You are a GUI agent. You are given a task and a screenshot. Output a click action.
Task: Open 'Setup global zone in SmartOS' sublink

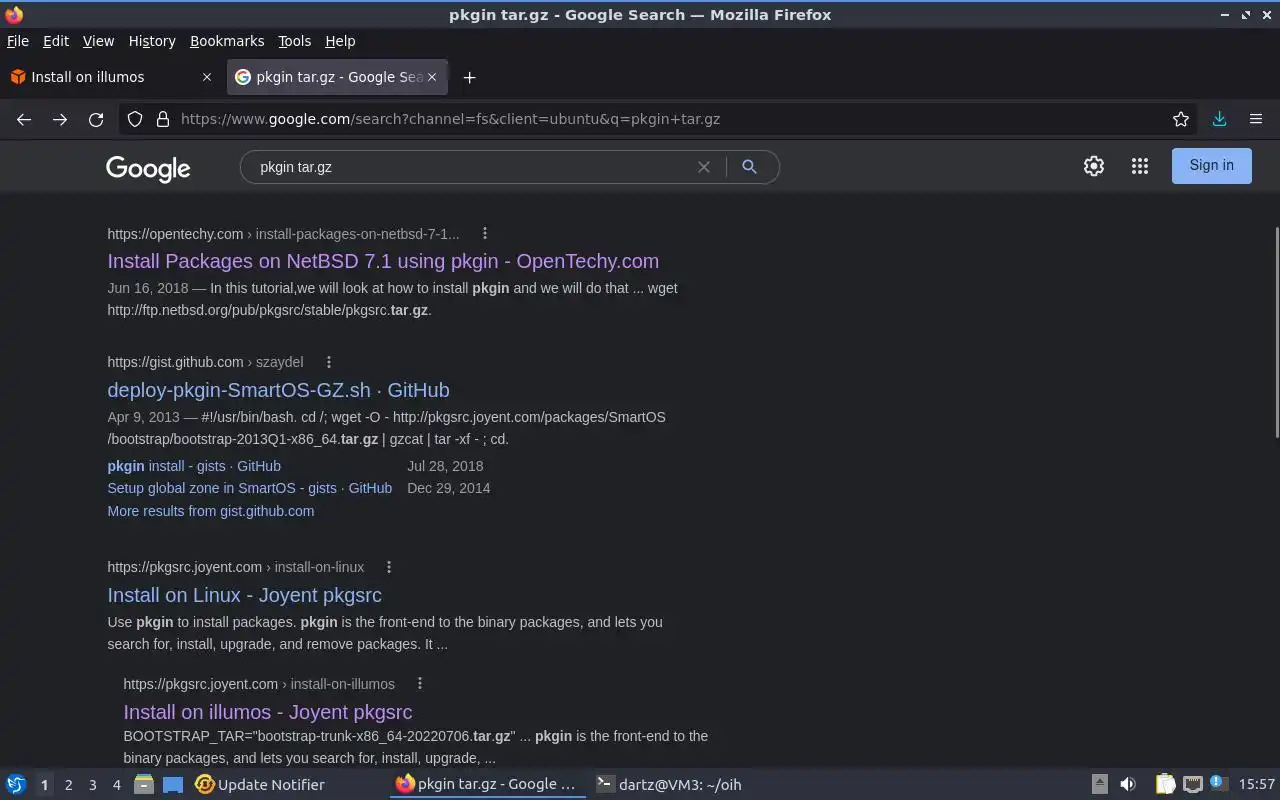pyautogui.click(x=249, y=488)
